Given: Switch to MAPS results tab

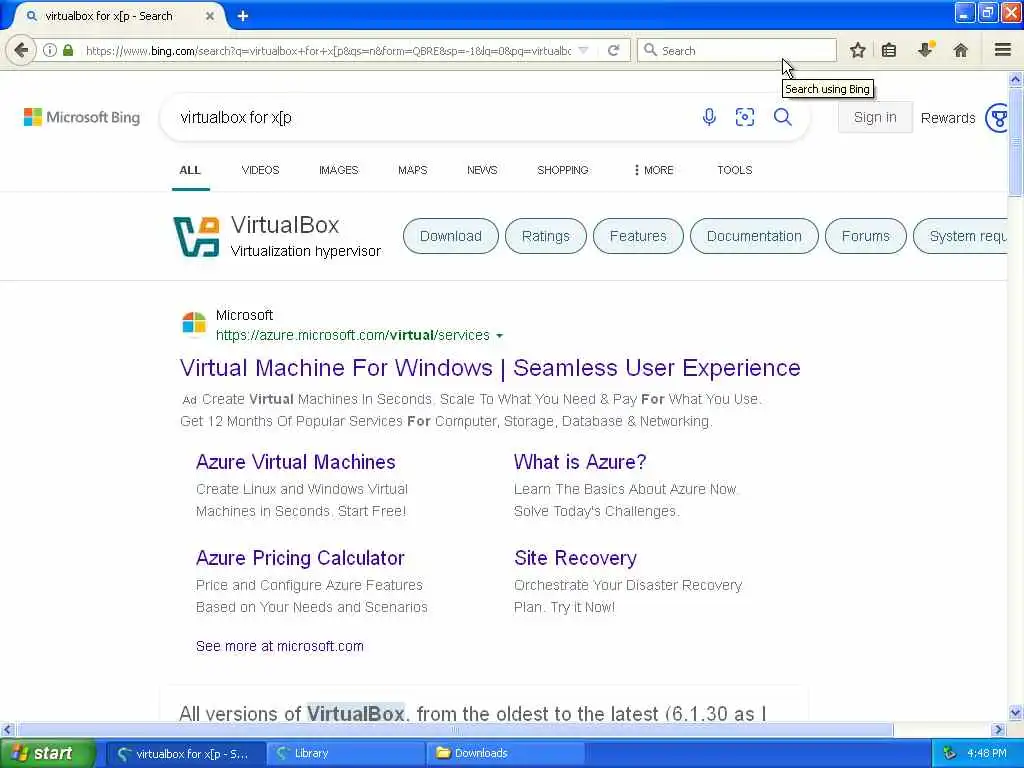Looking at the screenshot, I should 413,170.
